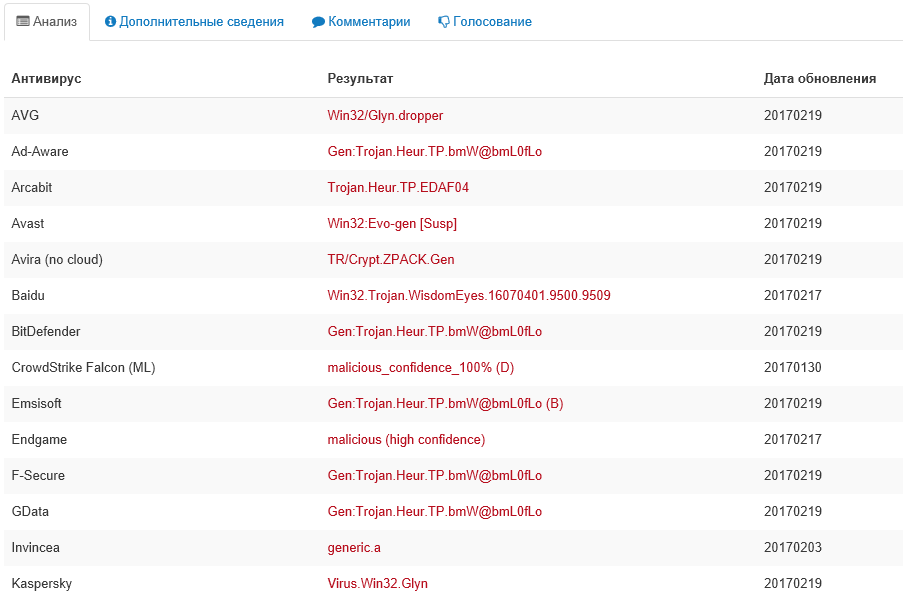This screenshot has width=903, height=601.
Task: Select CrowdStrike Falcon malicious_confidence_100% result
Action: (x=420, y=368)
